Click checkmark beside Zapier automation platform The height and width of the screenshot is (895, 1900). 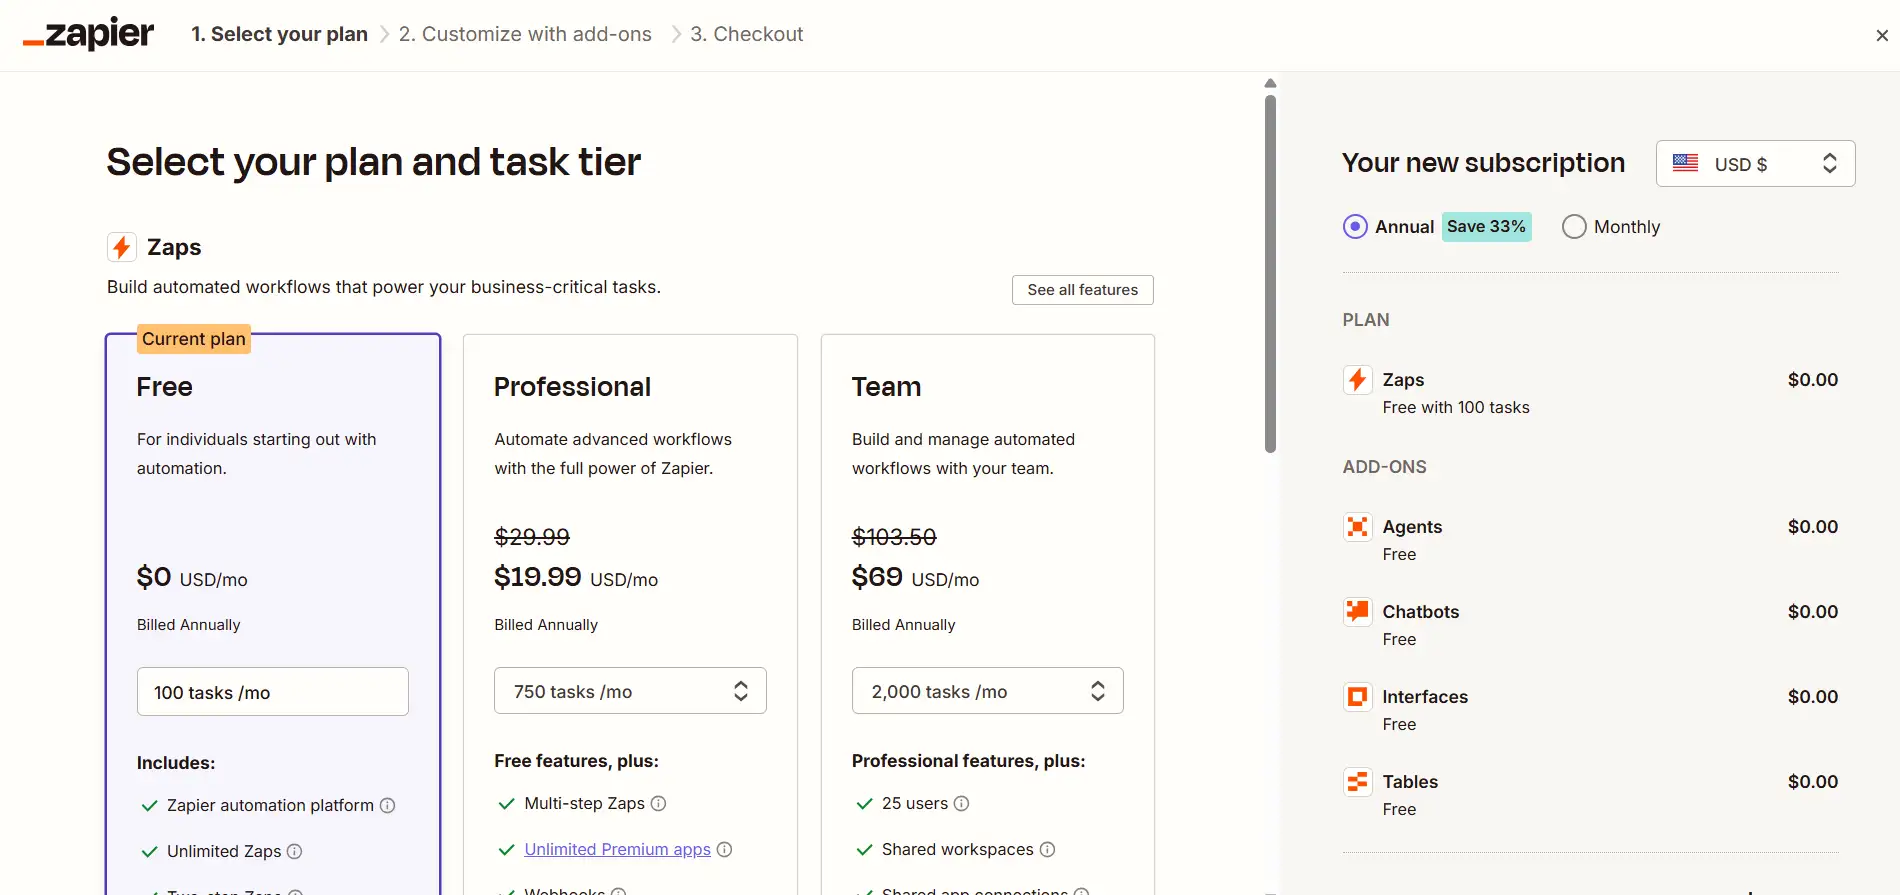pyautogui.click(x=149, y=805)
